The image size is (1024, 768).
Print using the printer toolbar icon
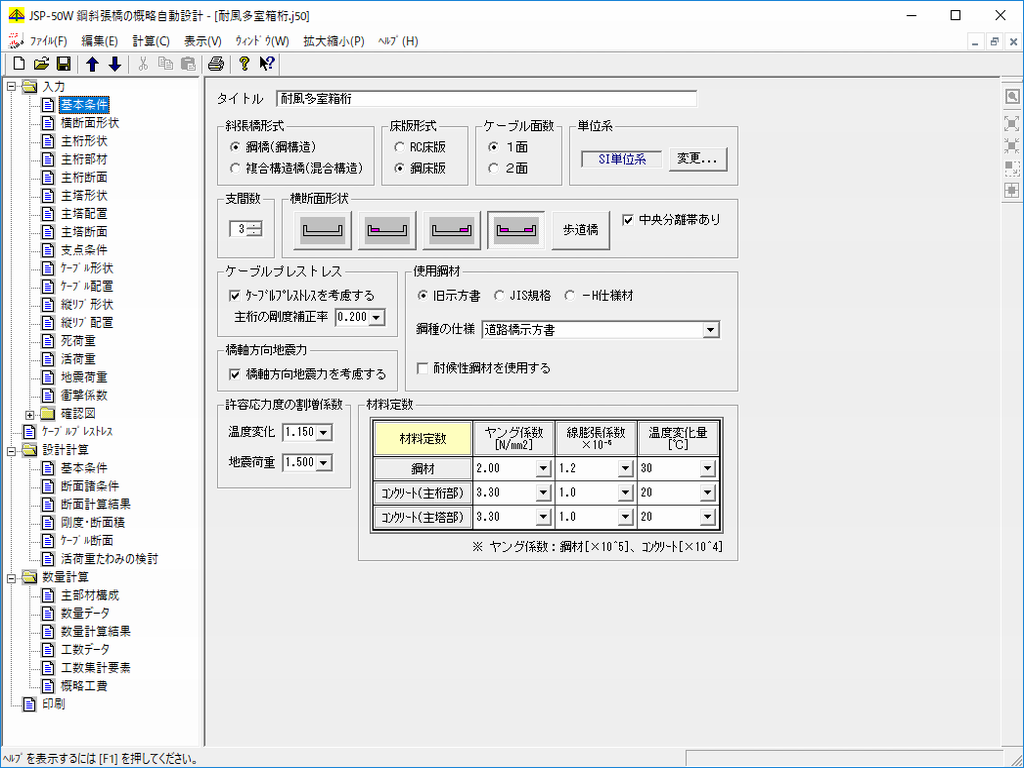coord(215,64)
